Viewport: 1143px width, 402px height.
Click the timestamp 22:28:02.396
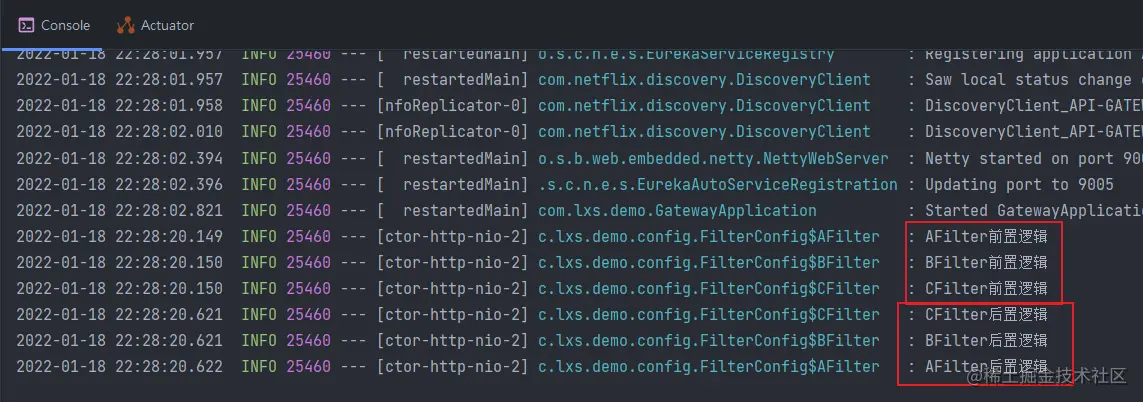point(169,185)
